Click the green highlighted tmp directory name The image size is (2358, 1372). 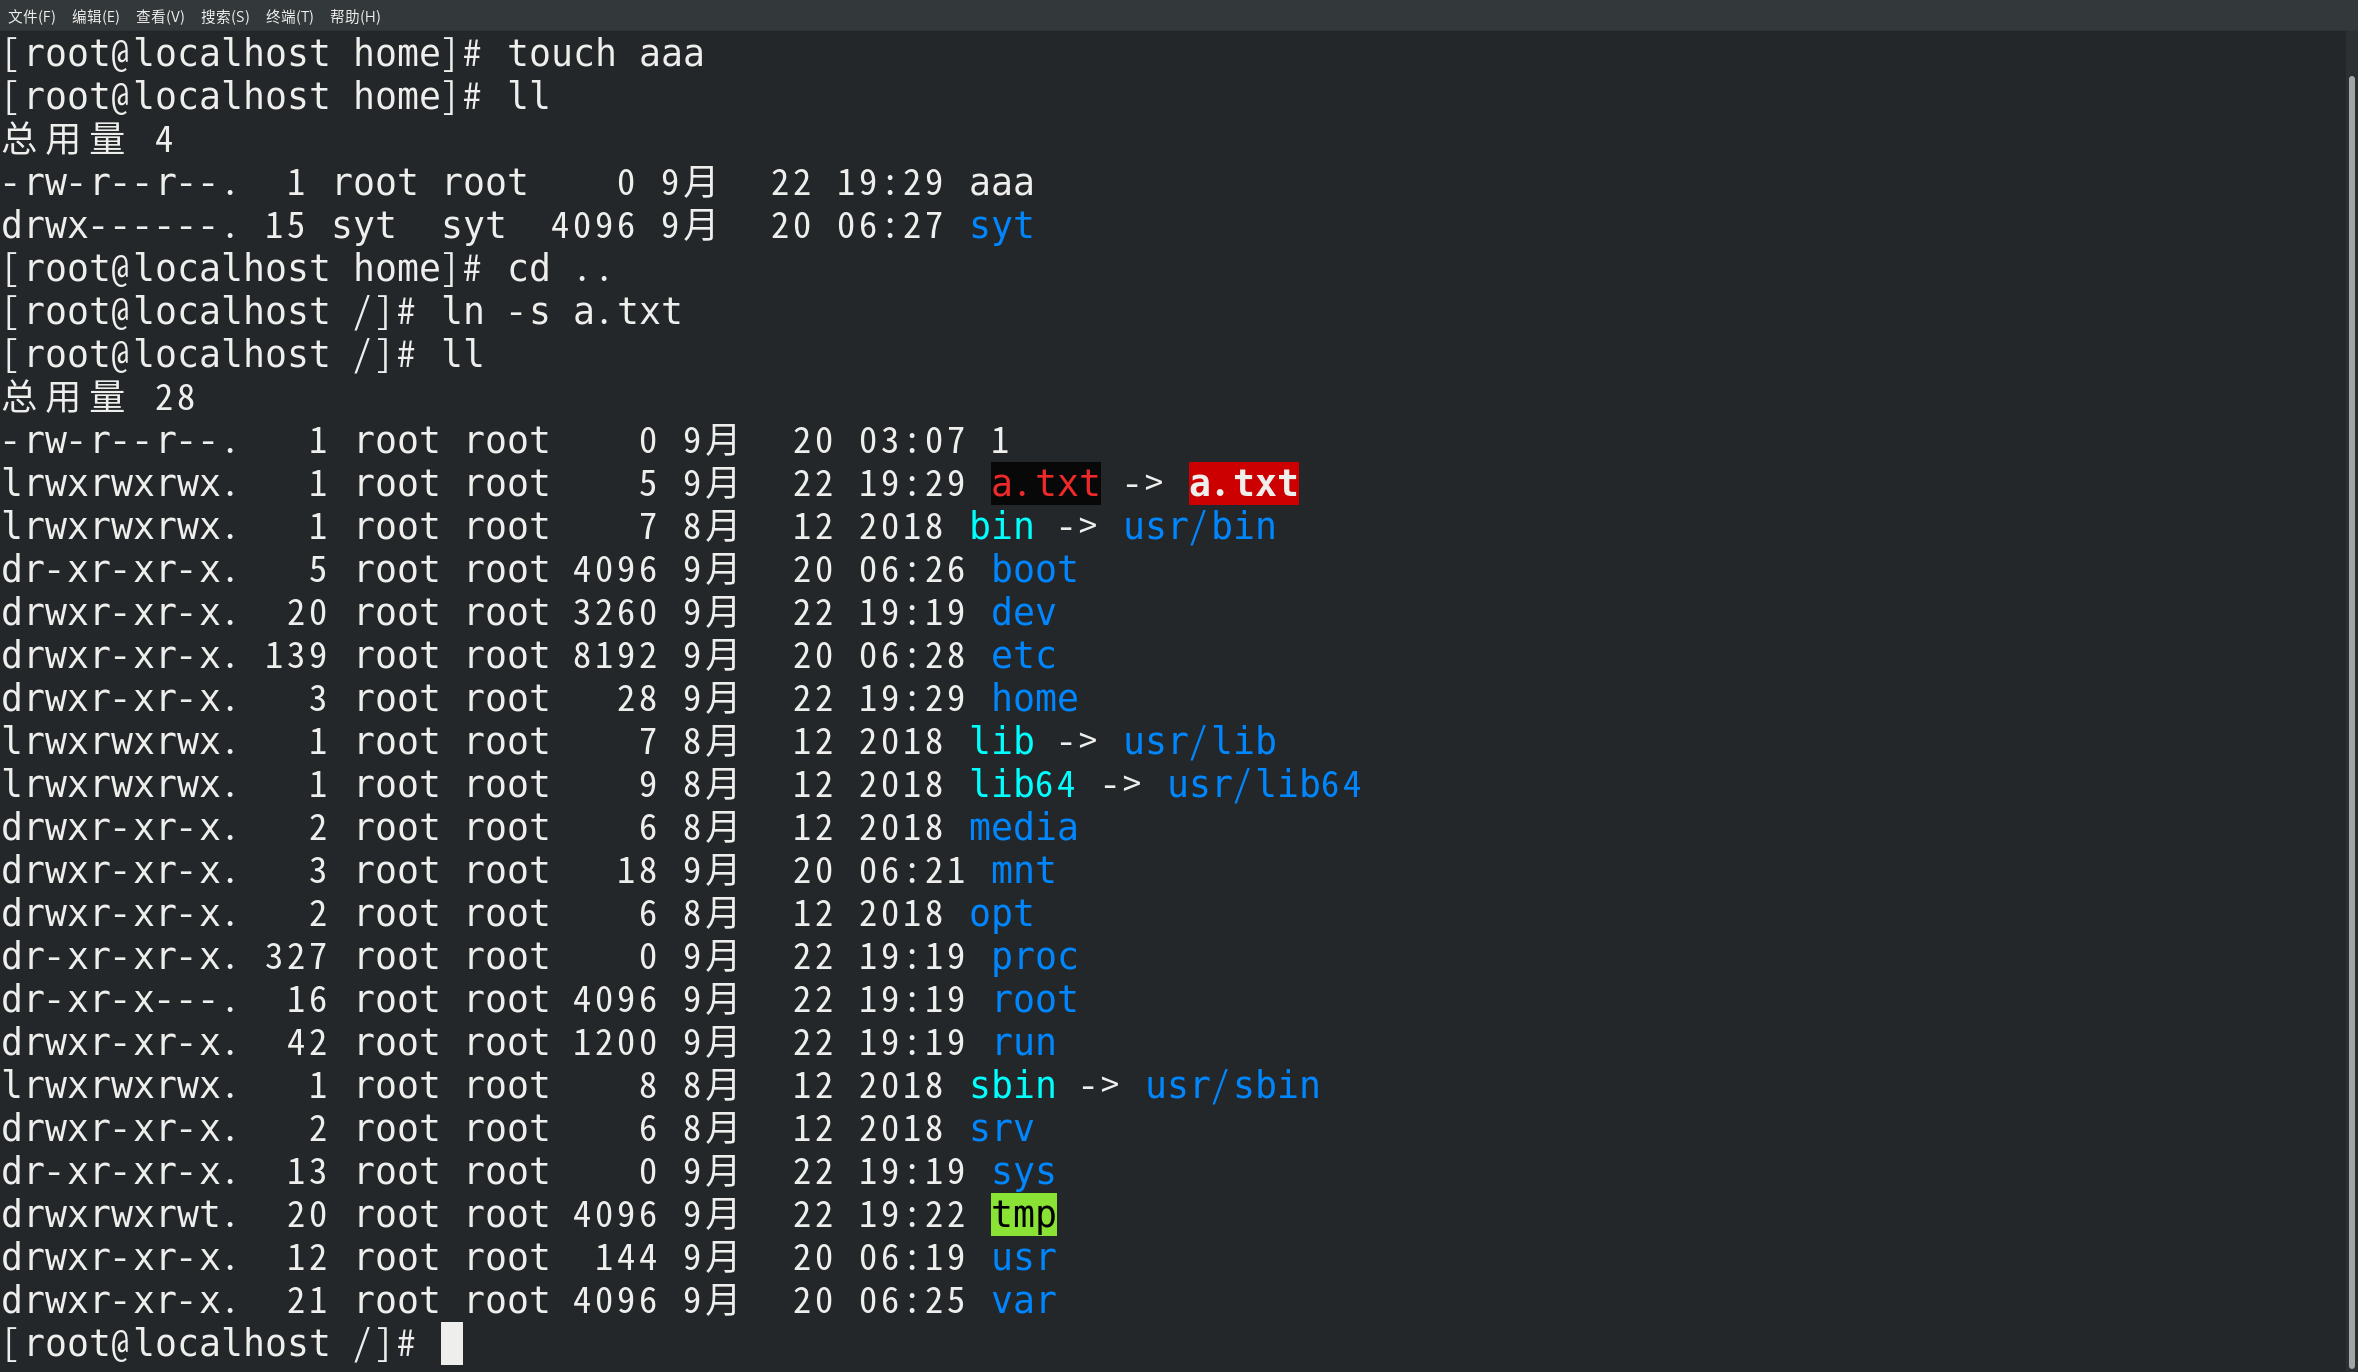pyautogui.click(x=1023, y=1215)
